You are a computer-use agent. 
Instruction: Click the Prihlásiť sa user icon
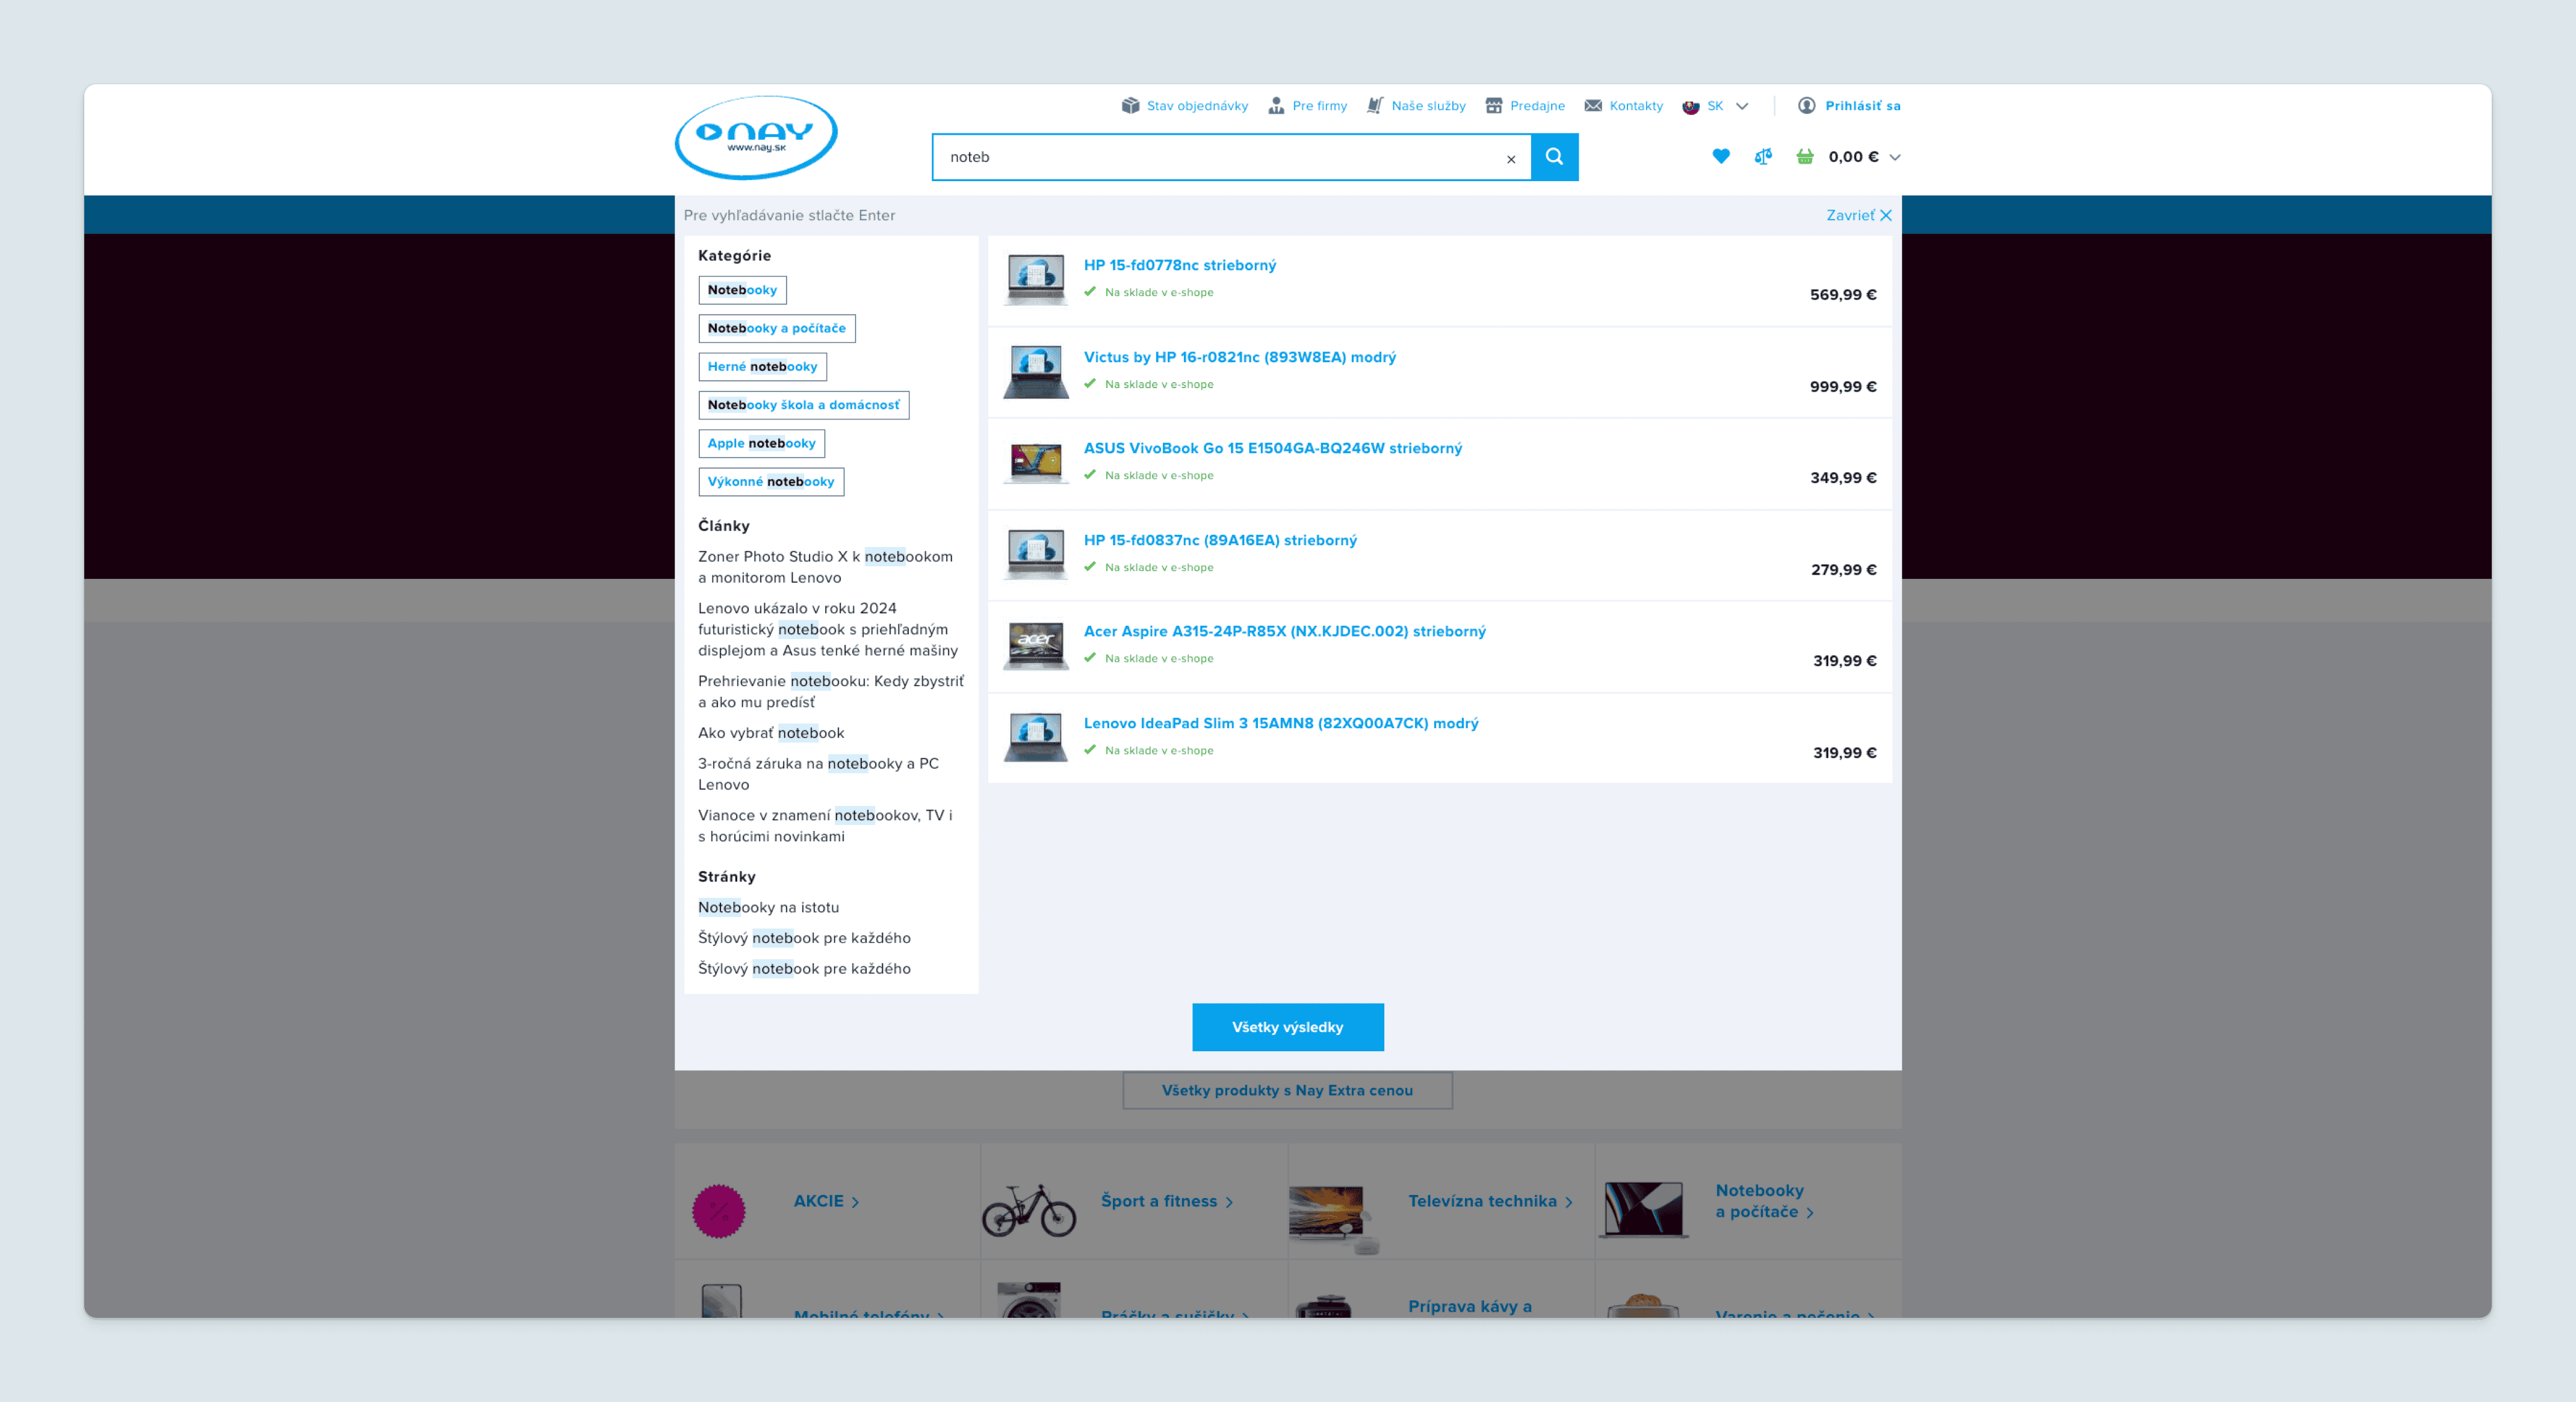(x=1806, y=106)
